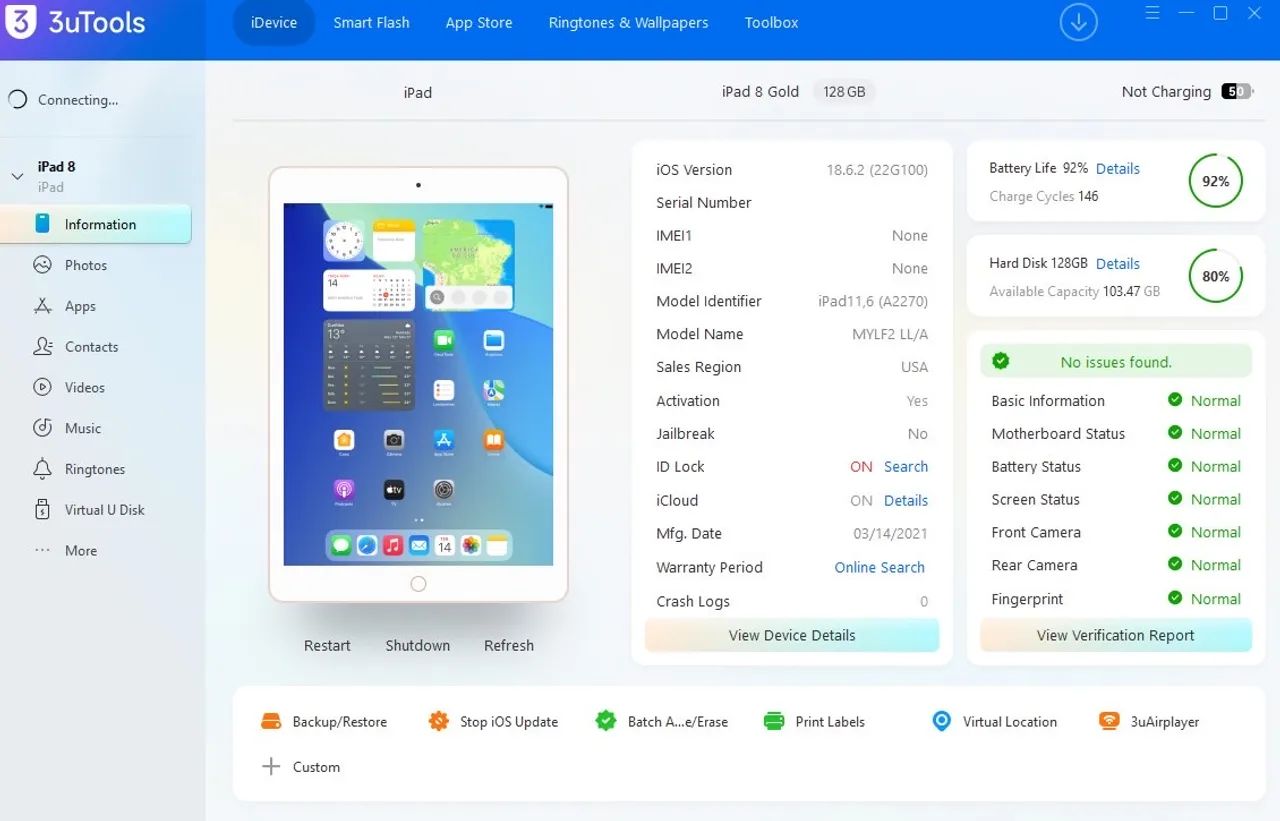
Task: Click the 3uAirplayer icon
Action: (1108, 721)
